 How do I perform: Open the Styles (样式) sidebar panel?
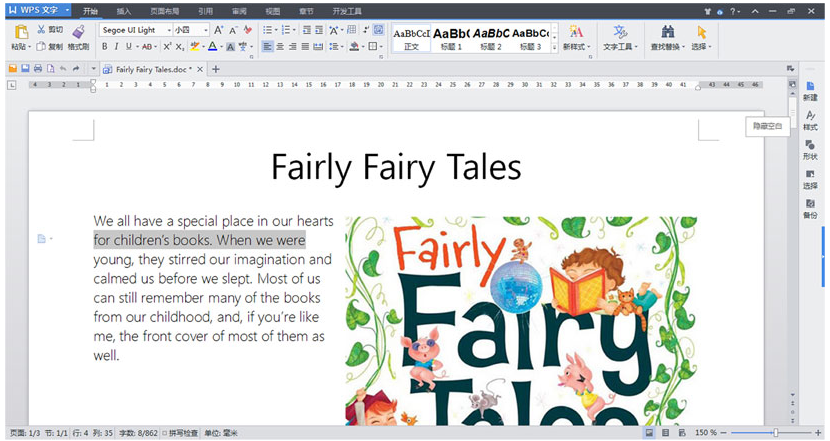click(810, 120)
